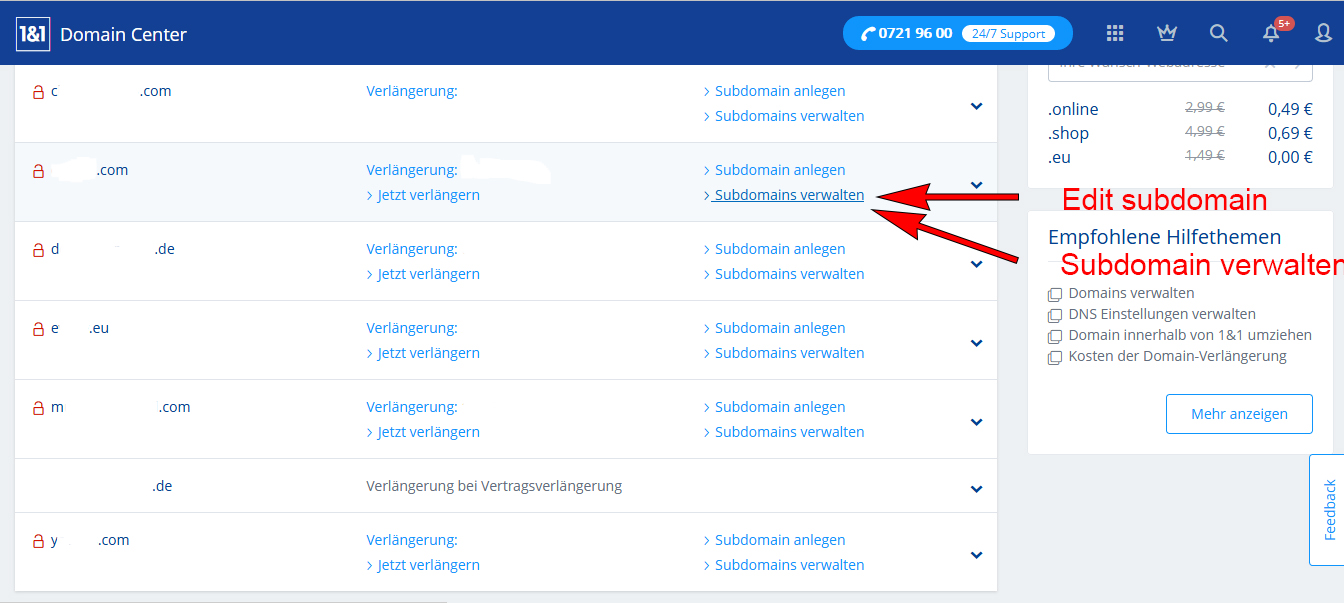This screenshot has width=1344, height=603.
Task: Click the Domains verwalten help topic icon
Action: coord(1055,294)
